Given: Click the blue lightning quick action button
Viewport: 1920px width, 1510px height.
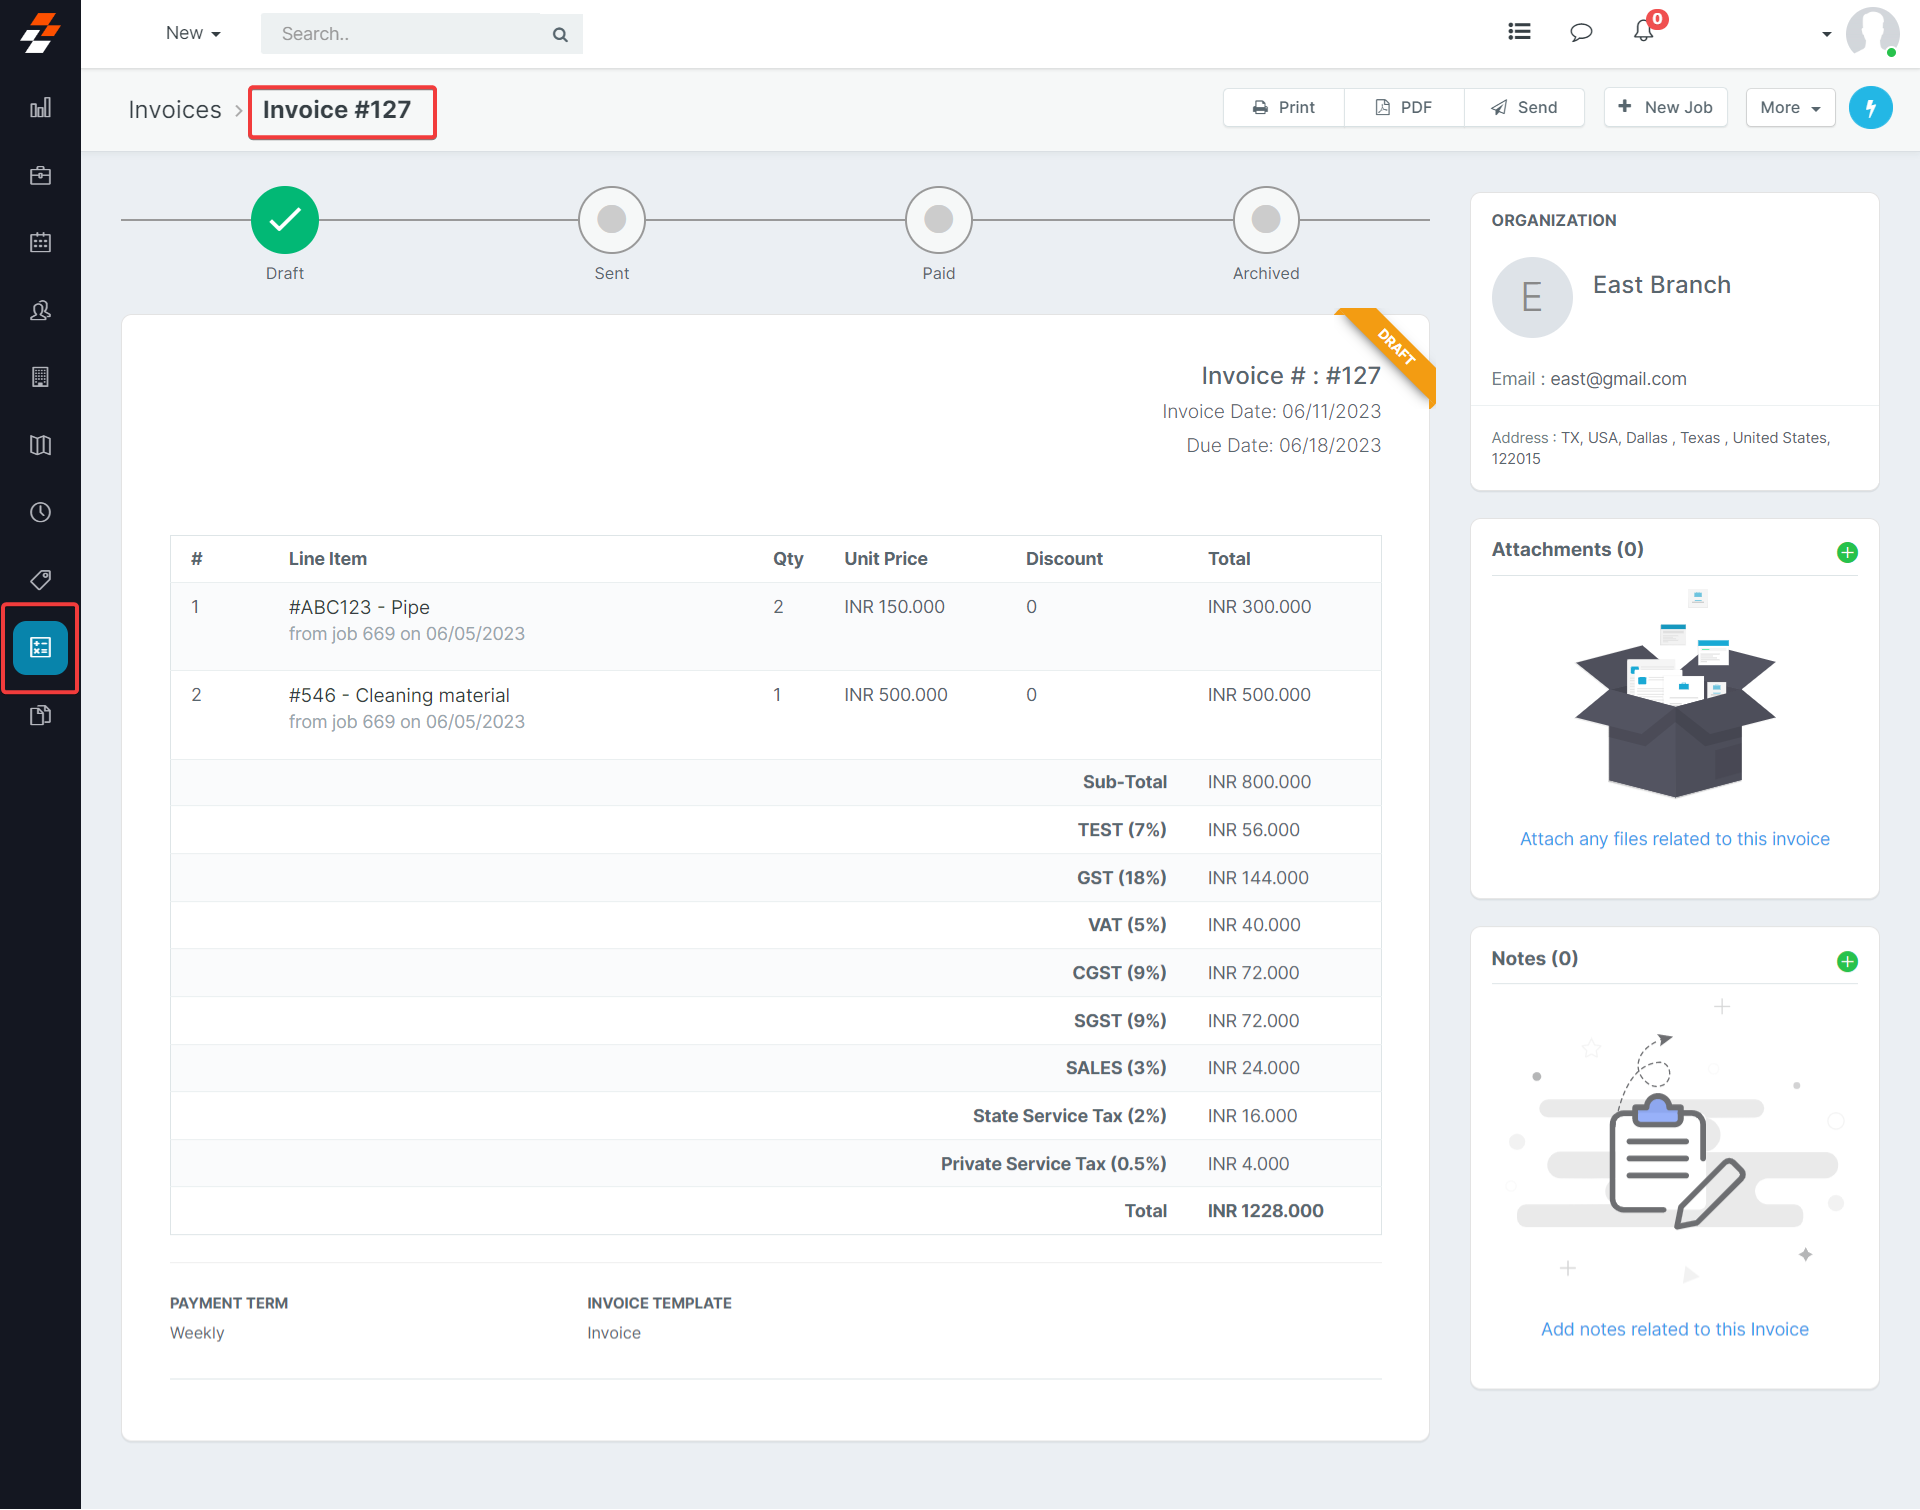Looking at the screenshot, I should tap(1870, 108).
